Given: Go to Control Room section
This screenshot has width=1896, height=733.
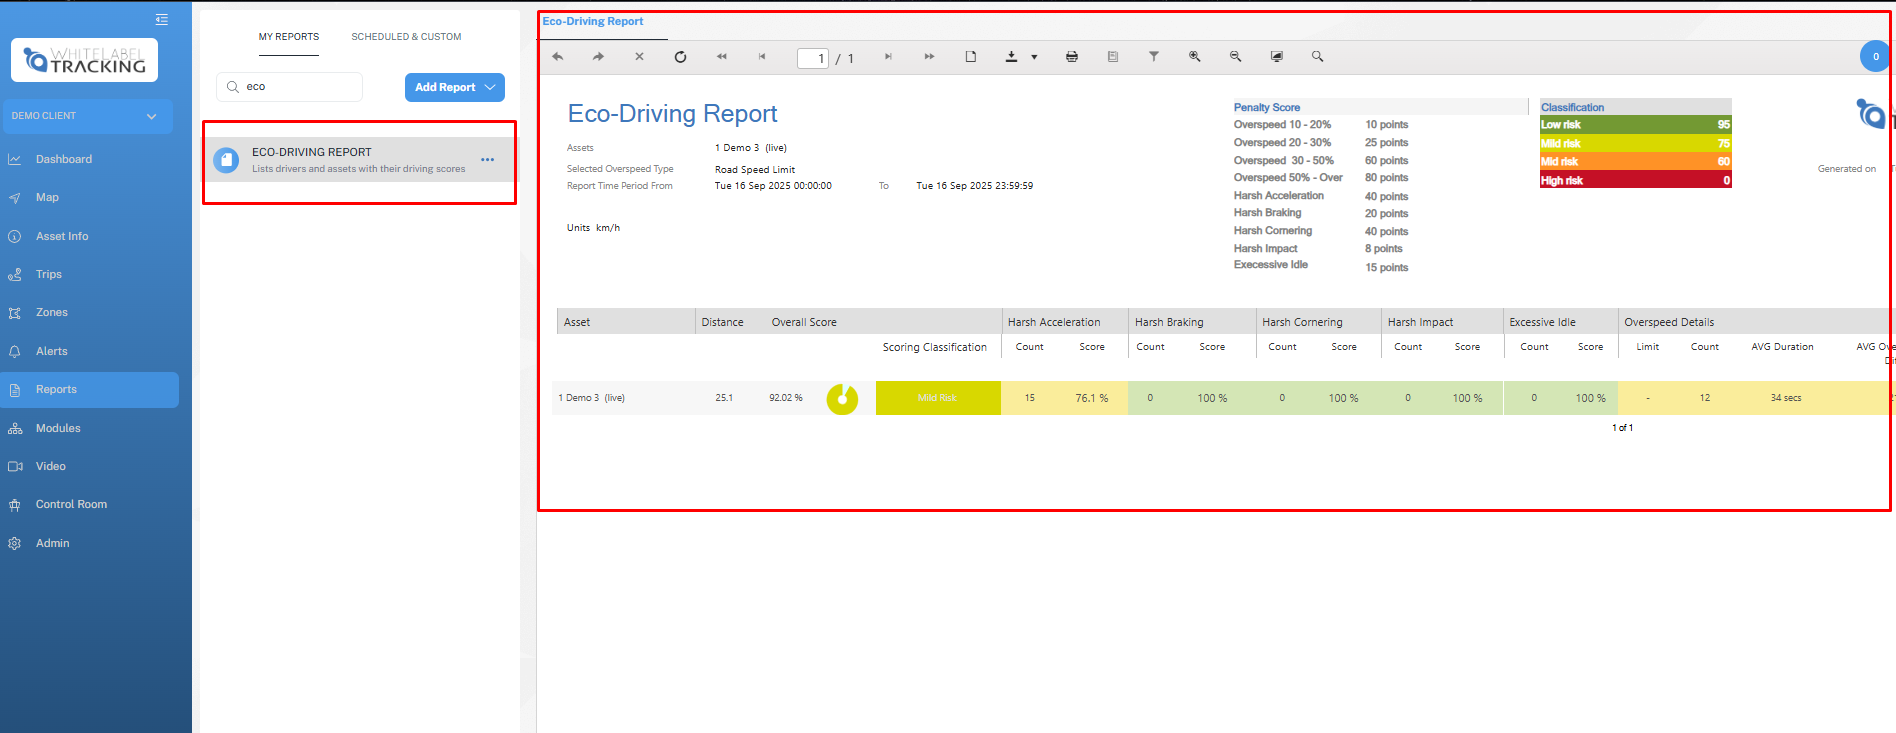Looking at the screenshot, I should pos(71,504).
